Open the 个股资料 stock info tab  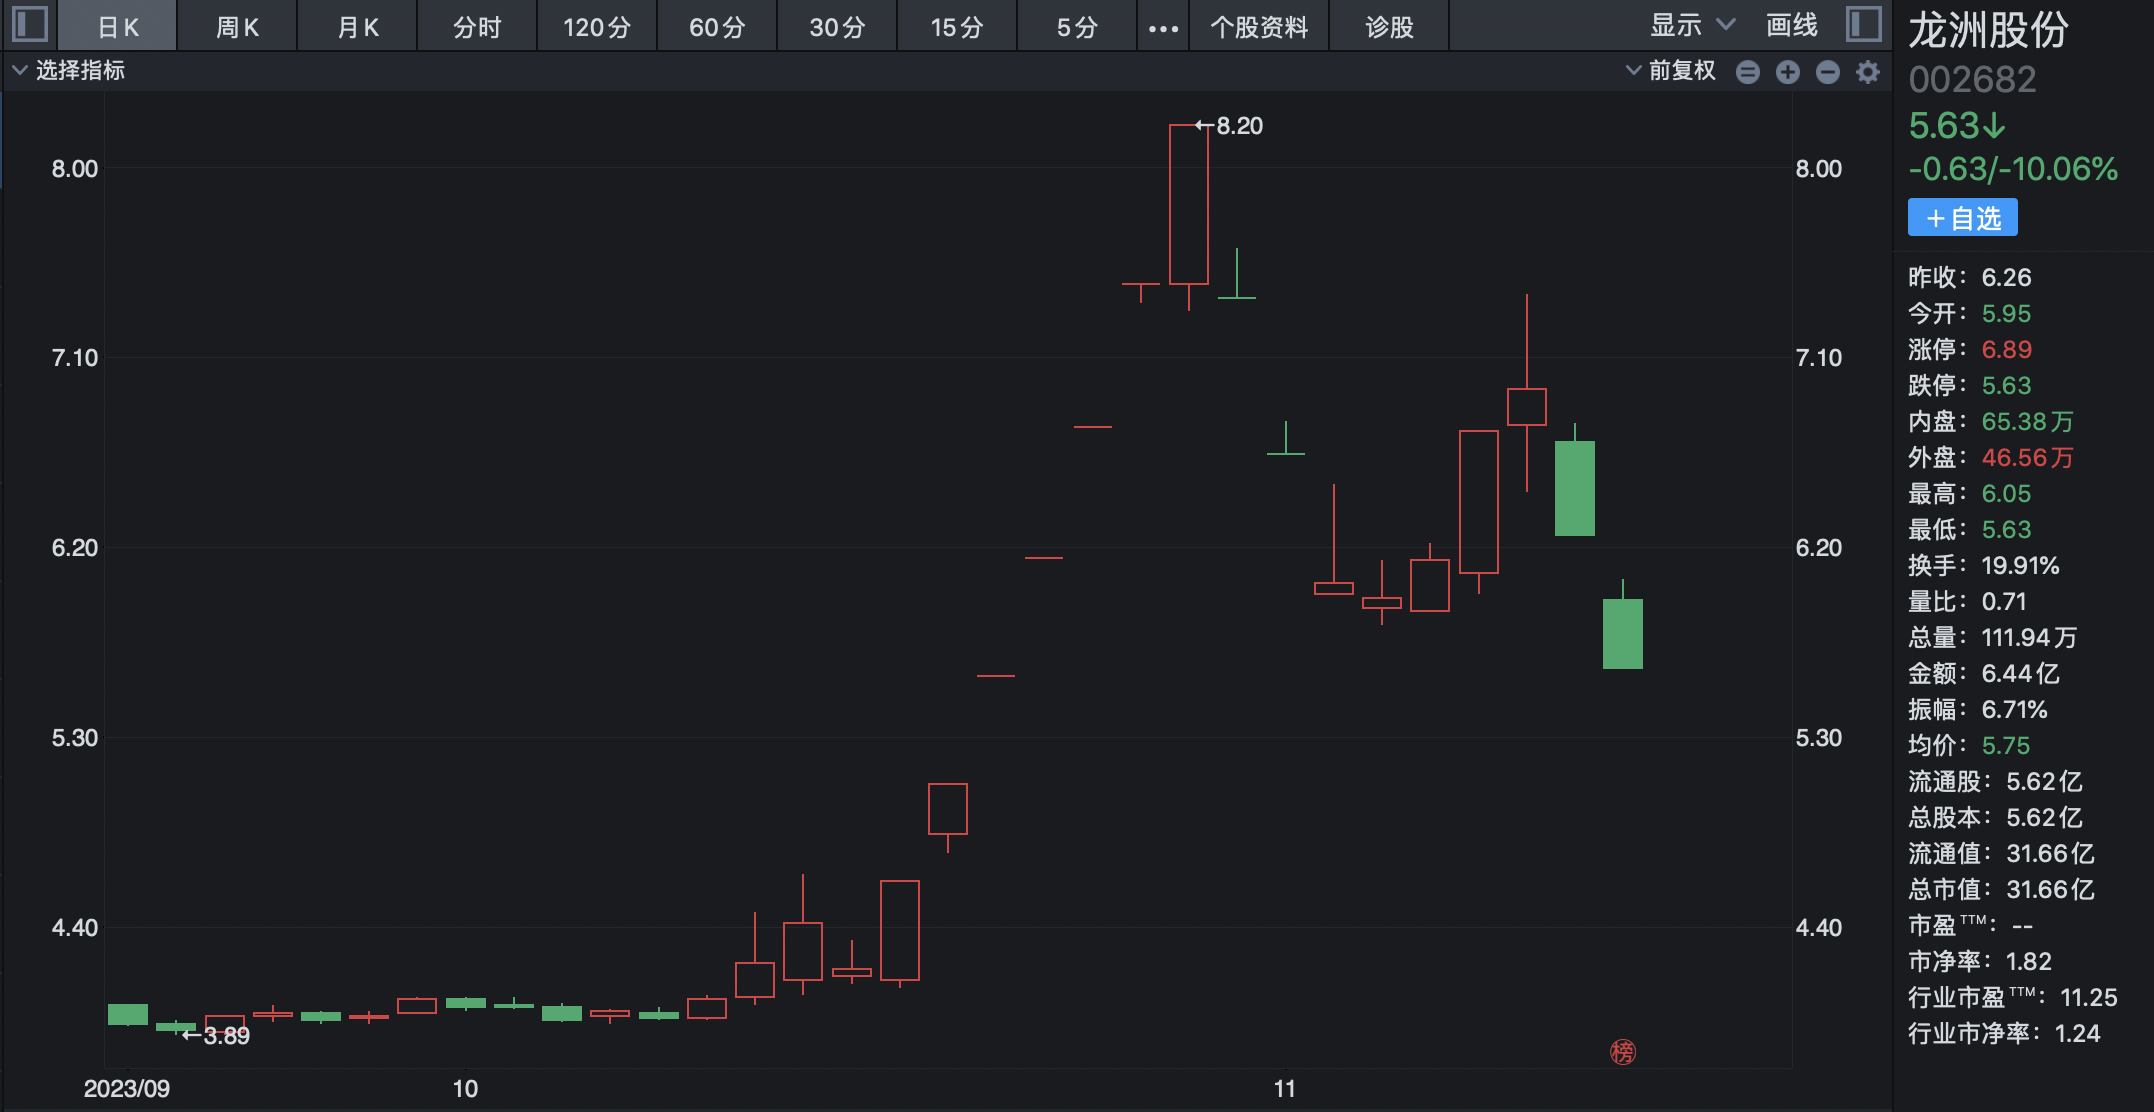(1259, 27)
